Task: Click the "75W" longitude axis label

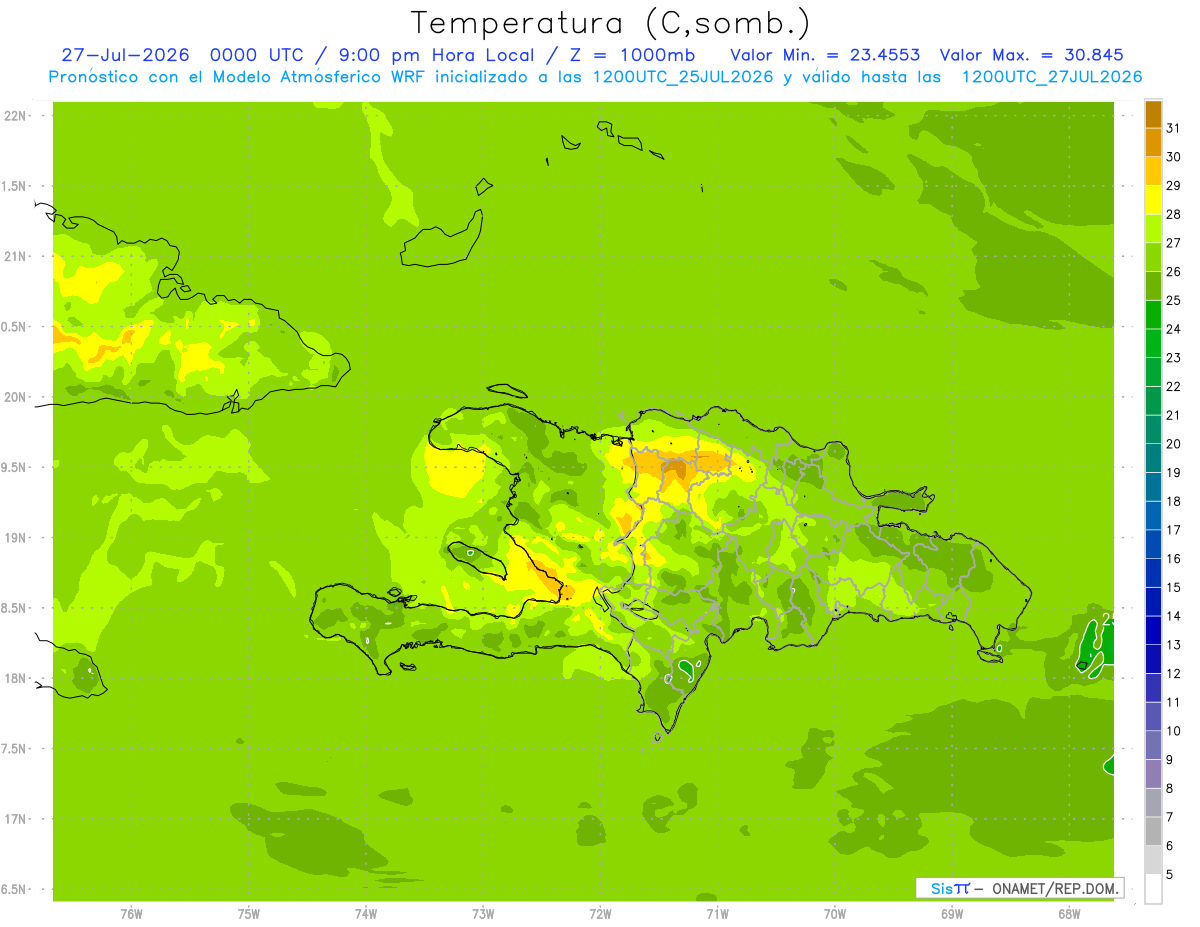Action: coord(249,914)
